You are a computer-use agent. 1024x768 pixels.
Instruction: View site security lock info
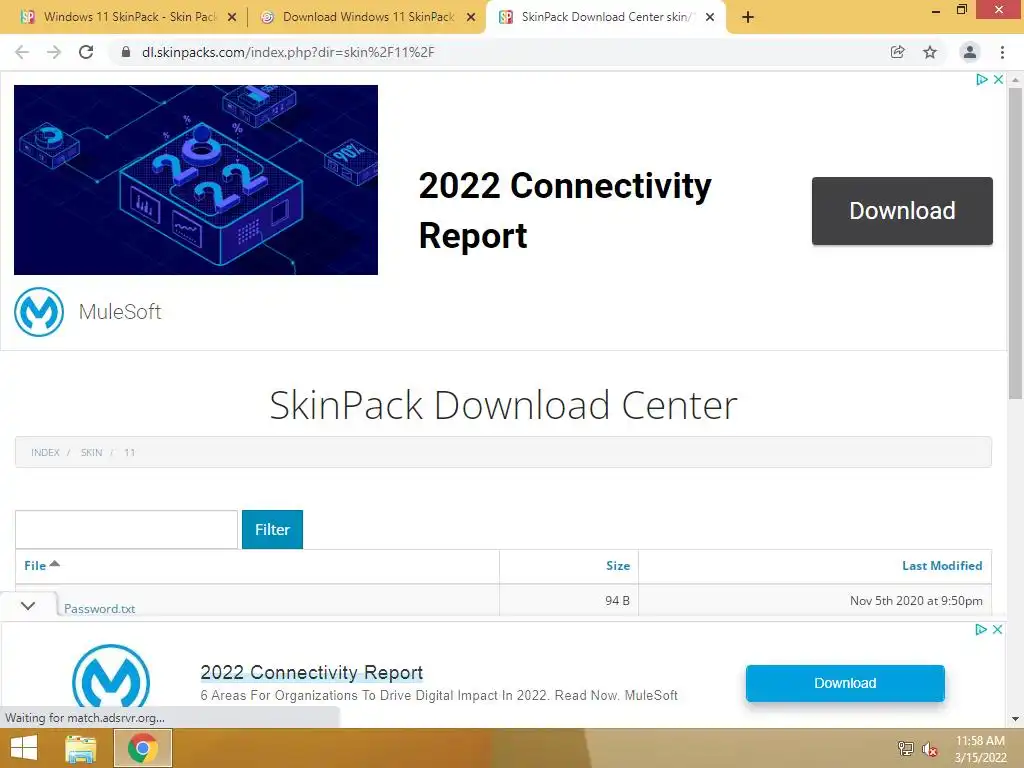(x=126, y=52)
